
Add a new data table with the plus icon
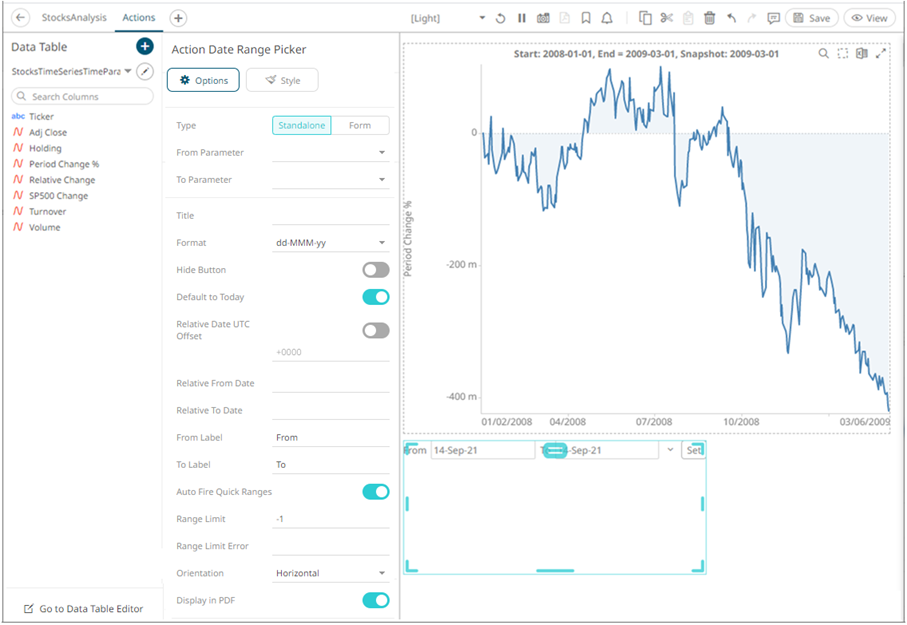click(x=144, y=47)
